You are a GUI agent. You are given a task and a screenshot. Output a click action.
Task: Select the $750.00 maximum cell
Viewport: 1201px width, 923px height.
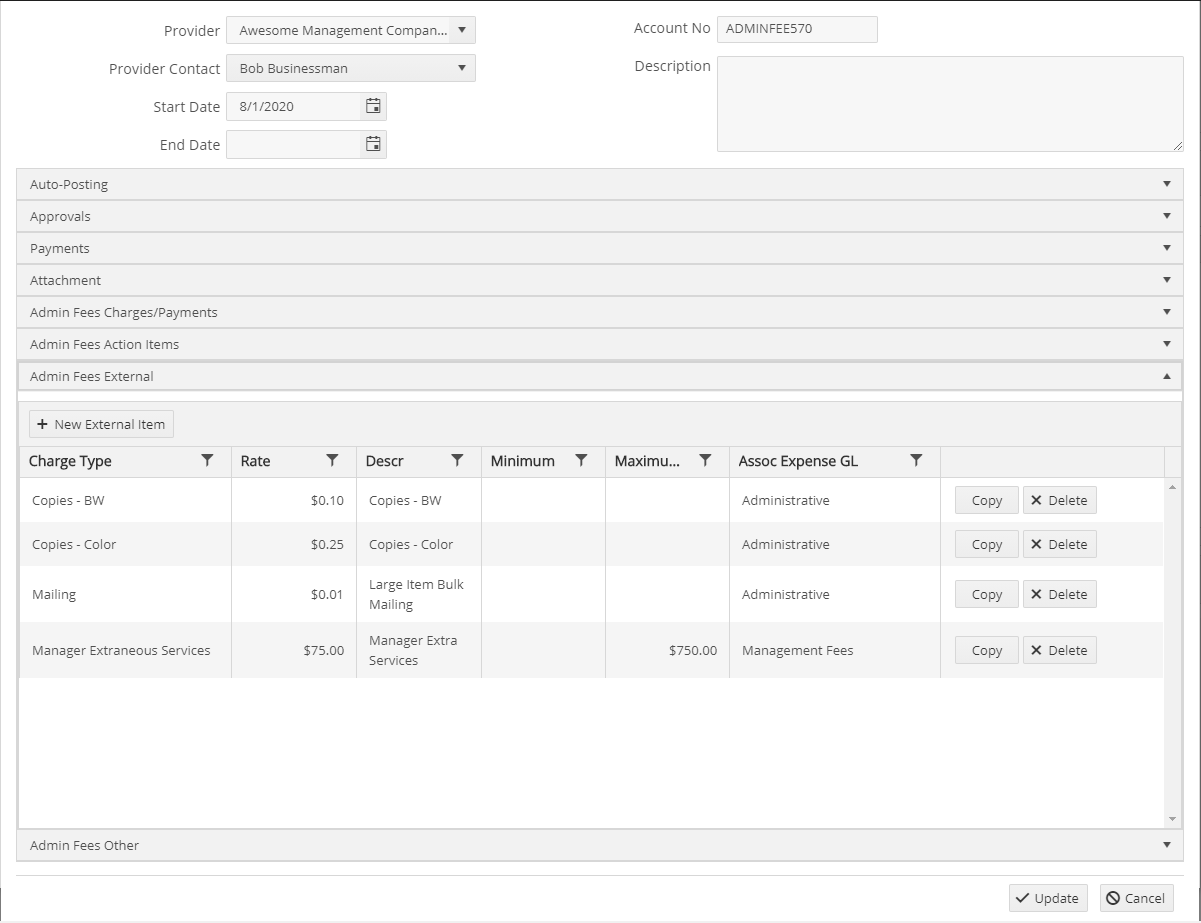(x=667, y=650)
